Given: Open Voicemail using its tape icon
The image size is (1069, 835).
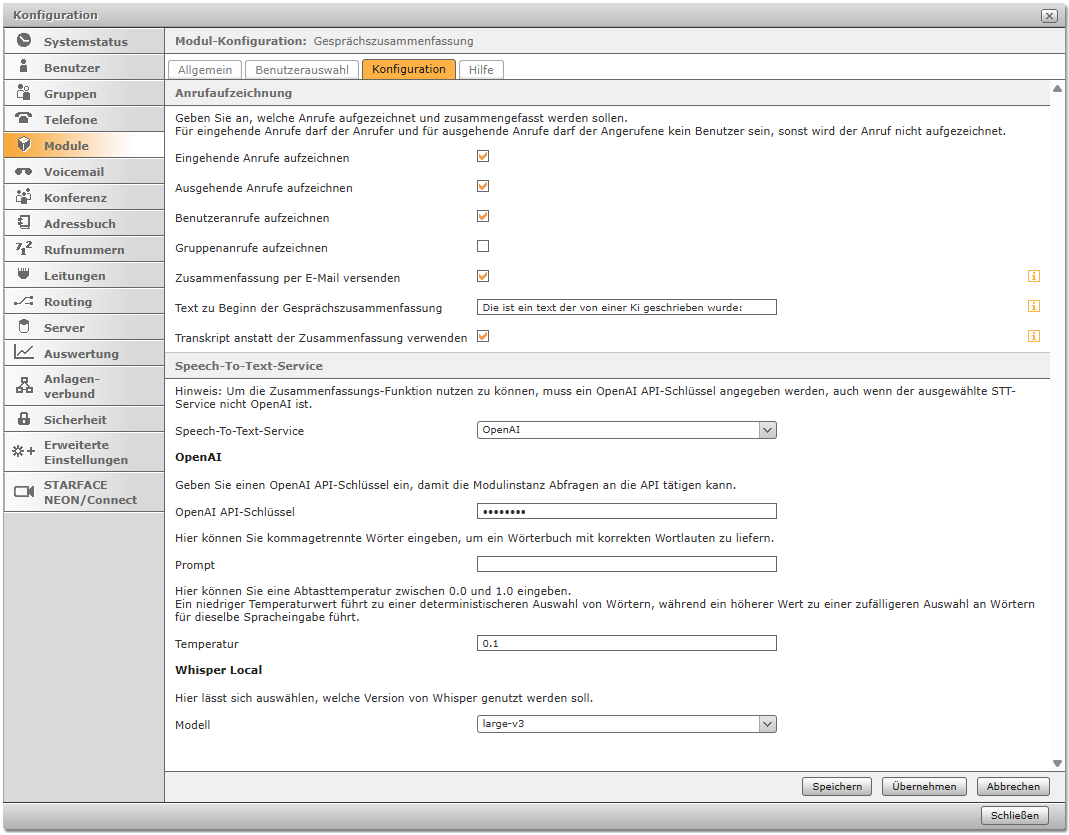Looking at the screenshot, I should coord(24,171).
